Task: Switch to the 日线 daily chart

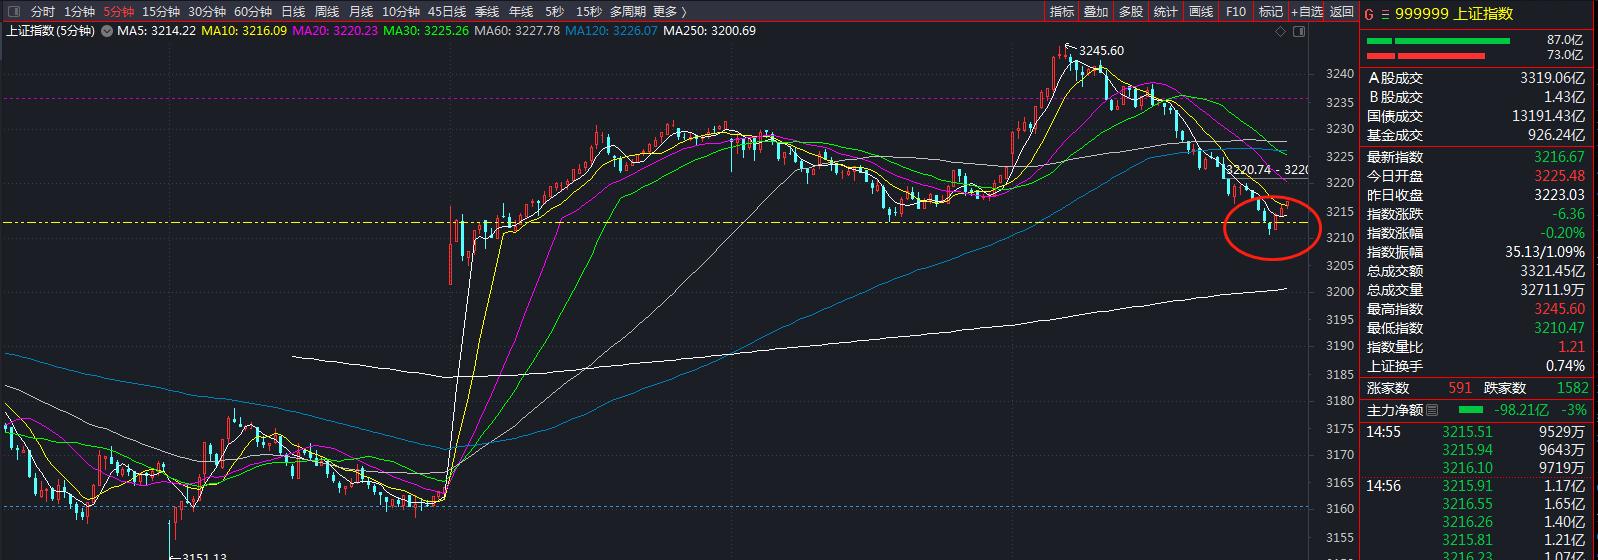Action: (293, 12)
